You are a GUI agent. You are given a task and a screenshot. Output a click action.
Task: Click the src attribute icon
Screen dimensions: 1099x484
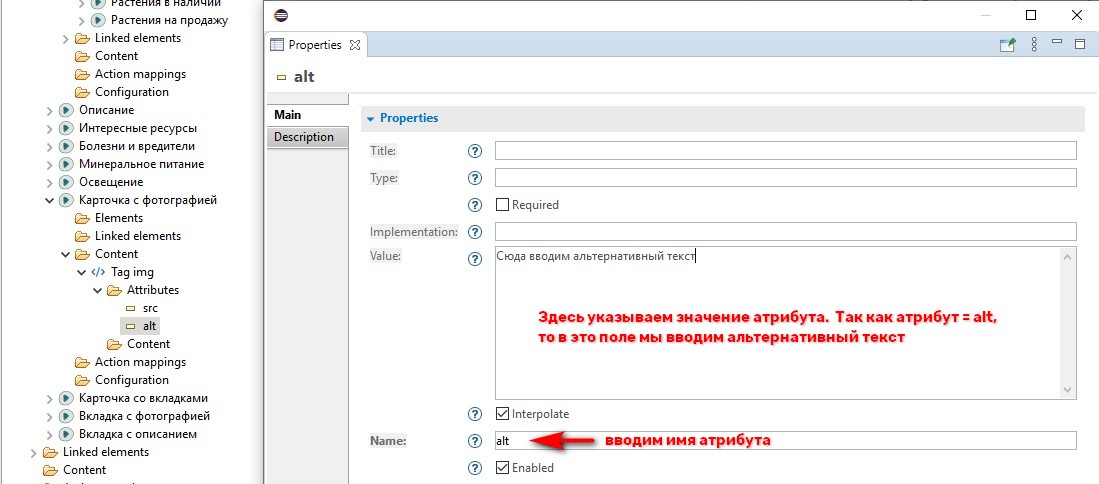click(130, 308)
